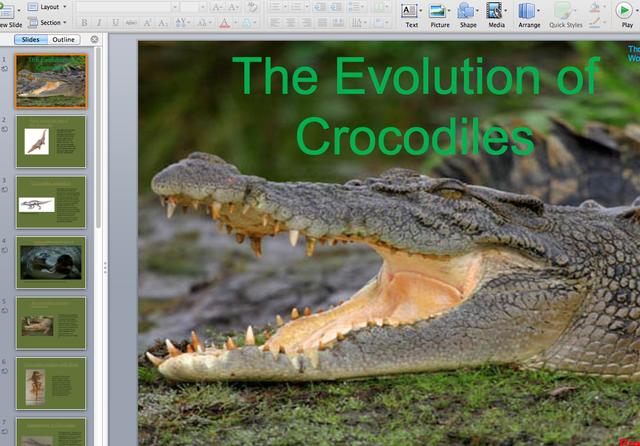Toggle underline formatting
This screenshot has height=446, width=640.
pos(115,22)
